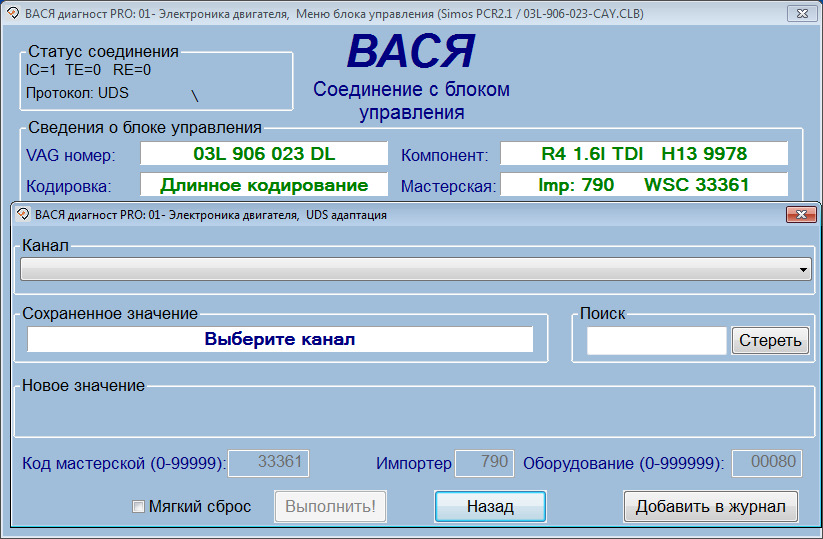Click the Оборудование field with 00080
Screen dimensions: 823x539
(767, 463)
